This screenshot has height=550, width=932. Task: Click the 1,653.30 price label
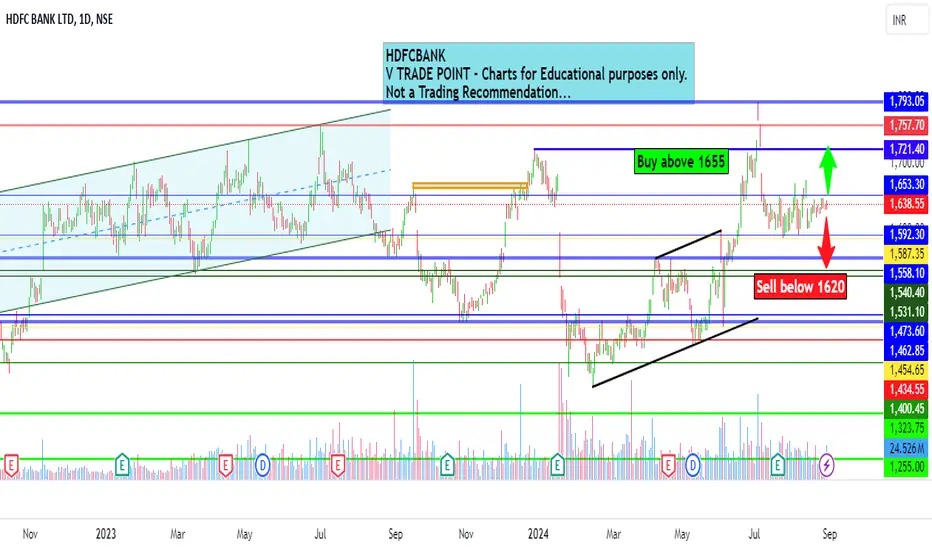coord(906,184)
